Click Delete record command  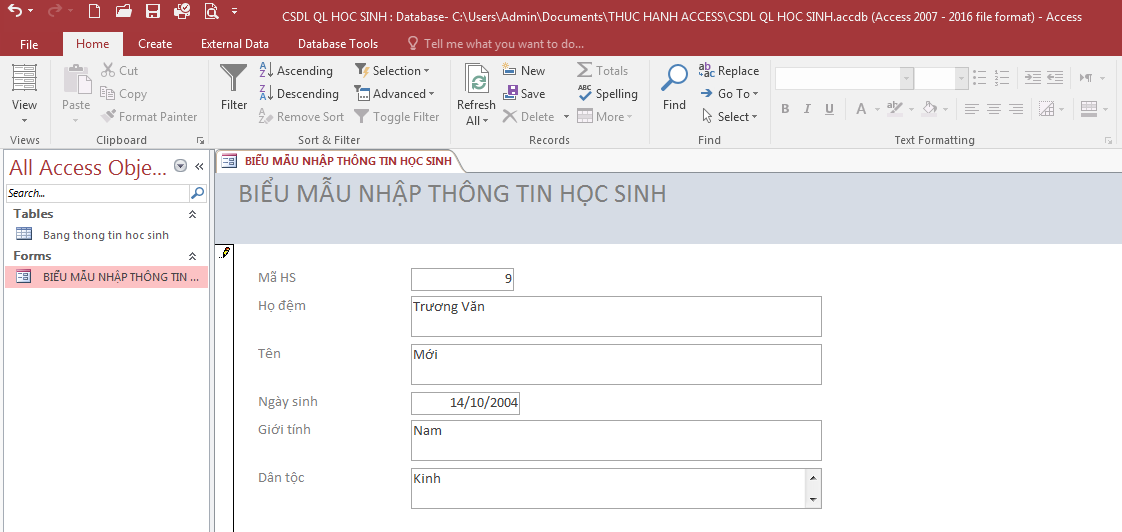[x=529, y=116]
